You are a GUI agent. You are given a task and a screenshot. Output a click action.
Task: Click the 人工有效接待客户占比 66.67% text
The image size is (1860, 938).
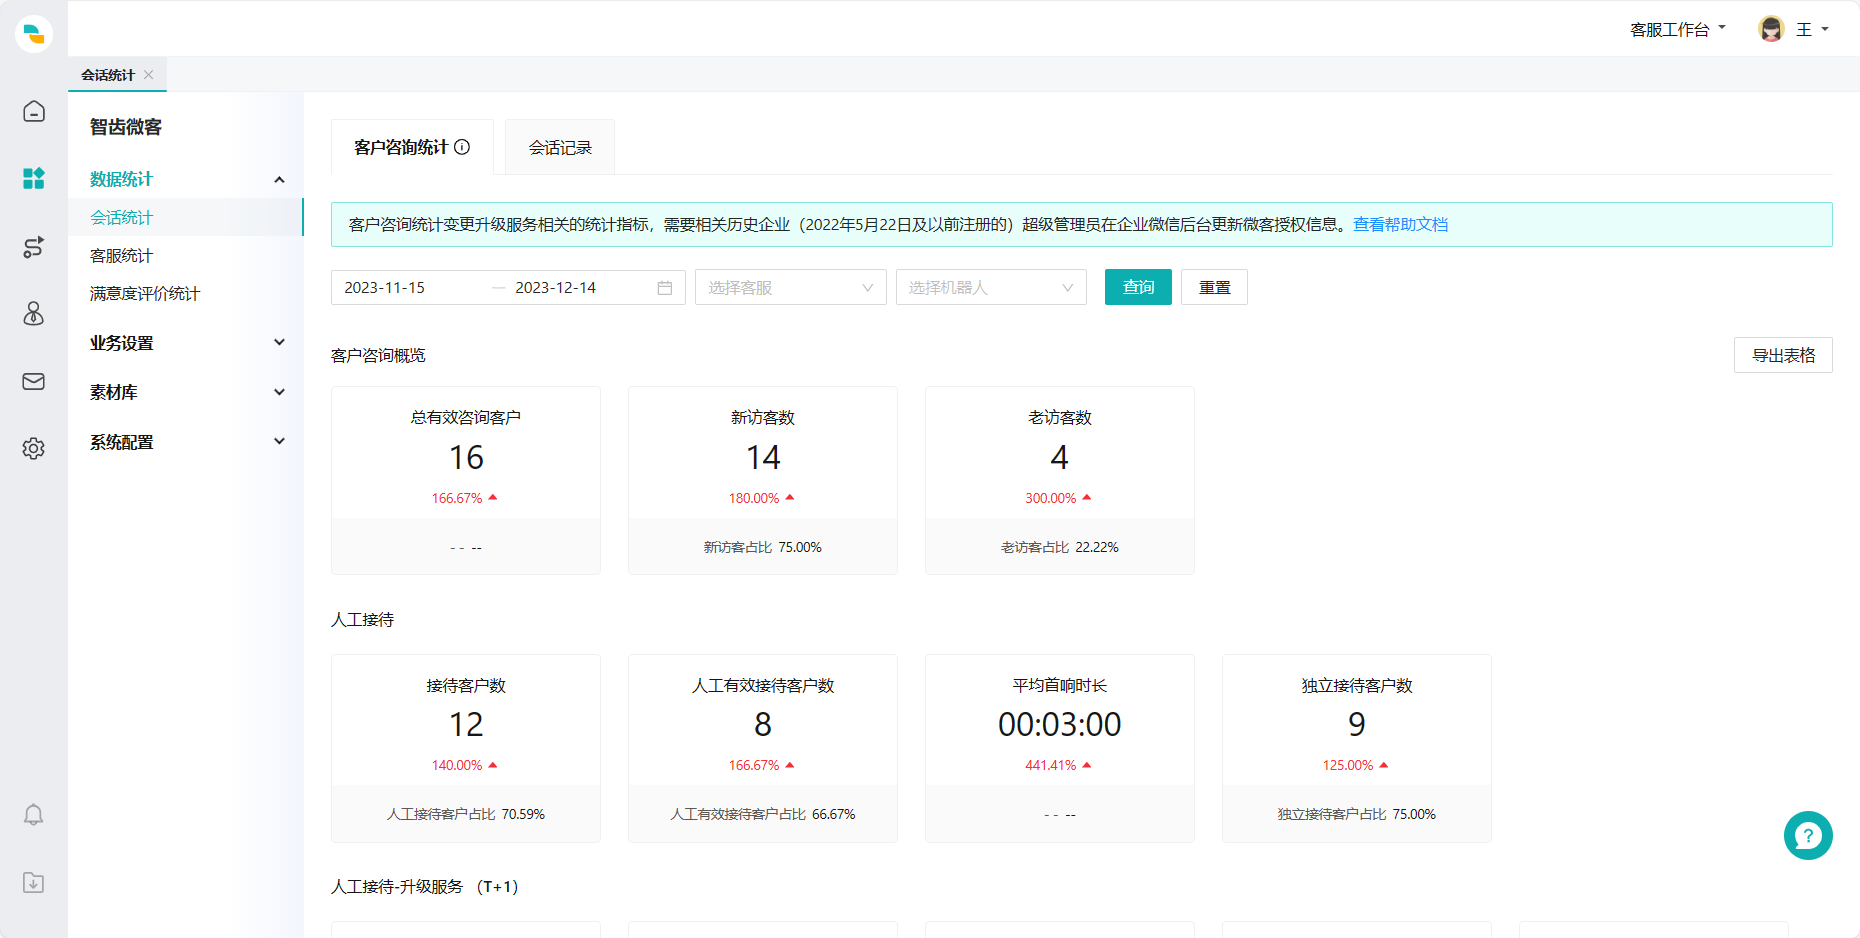tap(763, 814)
